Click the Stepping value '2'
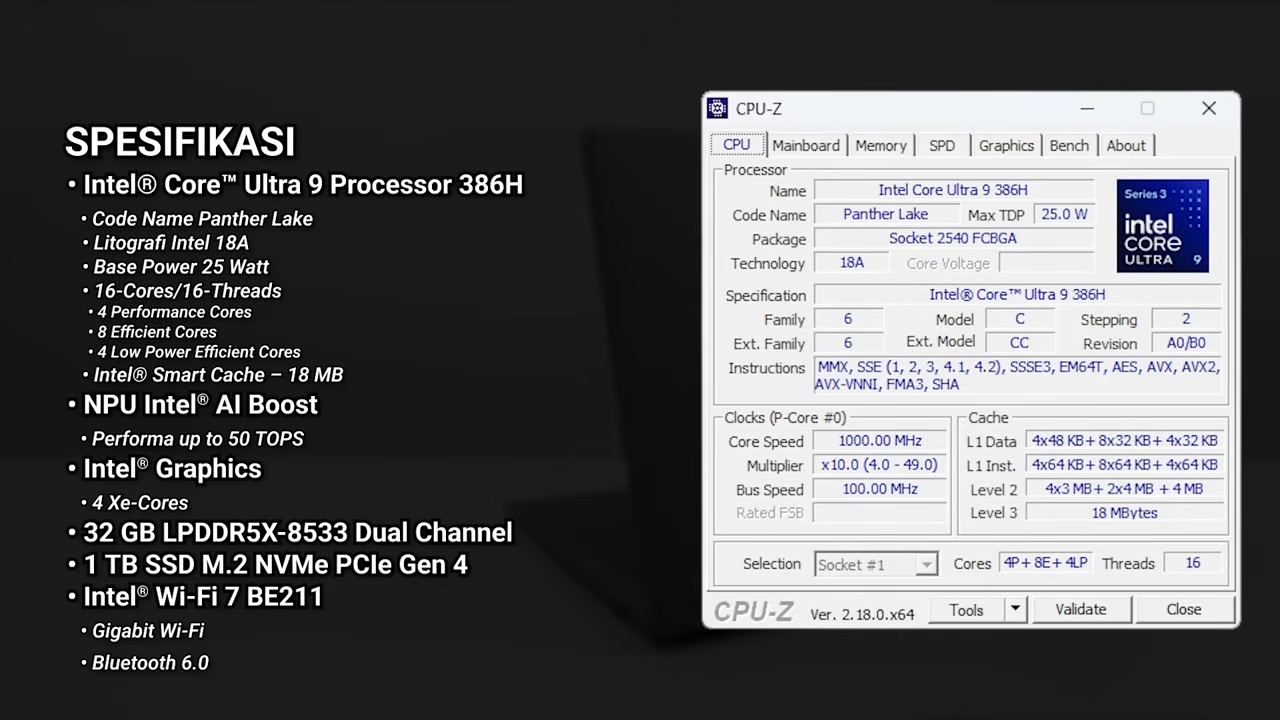The height and width of the screenshot is (720, 1280). (1186, 319)
